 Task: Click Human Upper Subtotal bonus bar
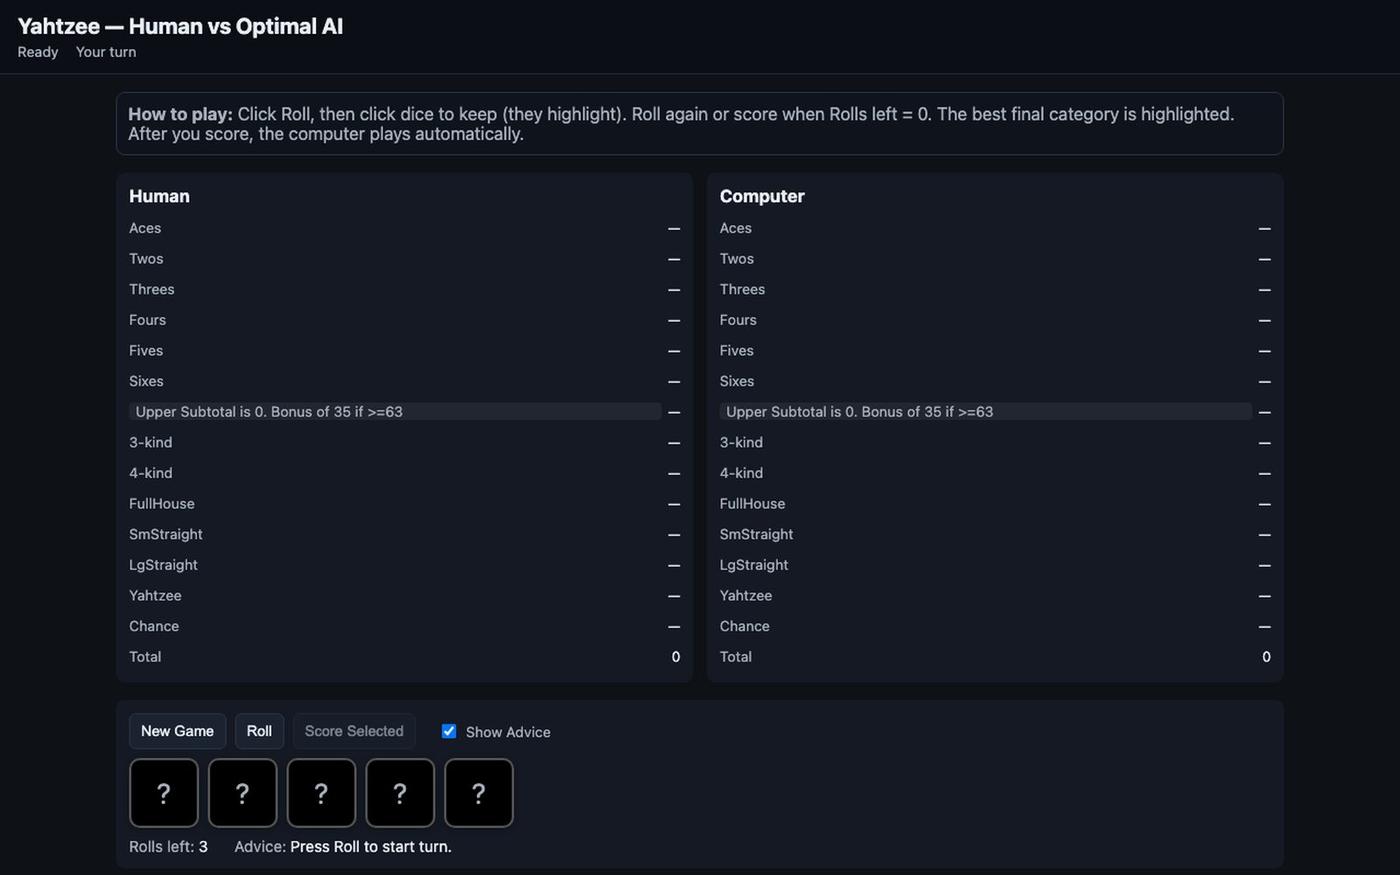[395, 412]
